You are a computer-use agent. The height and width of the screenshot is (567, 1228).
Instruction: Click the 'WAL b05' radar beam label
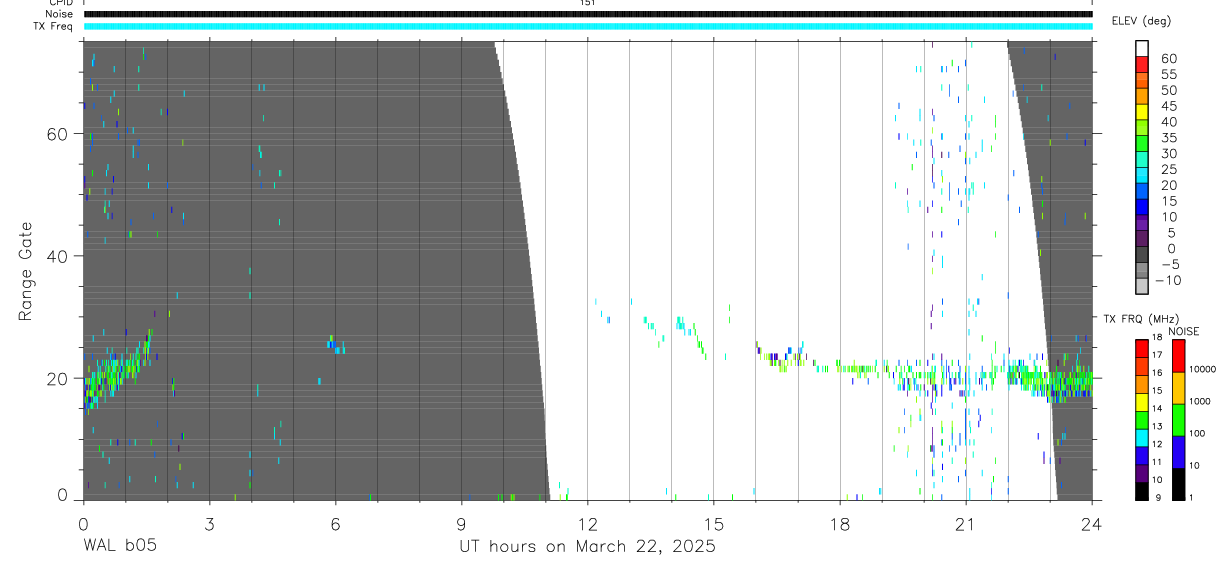coord(119,547)
